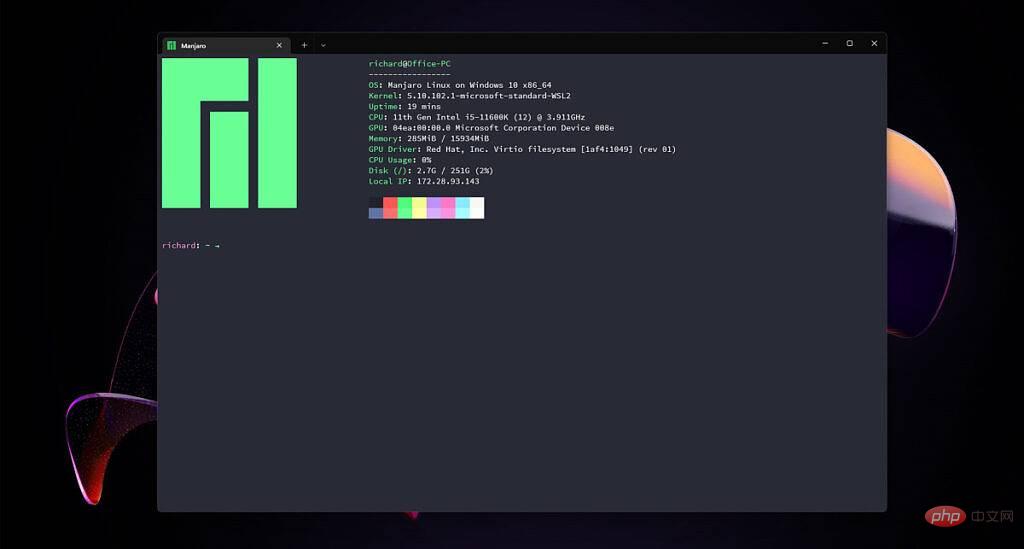Click the OS: Manjaro Linux line
This screenshot has height=549, width=1024.
pyautogui.click(x=460, y=85)
